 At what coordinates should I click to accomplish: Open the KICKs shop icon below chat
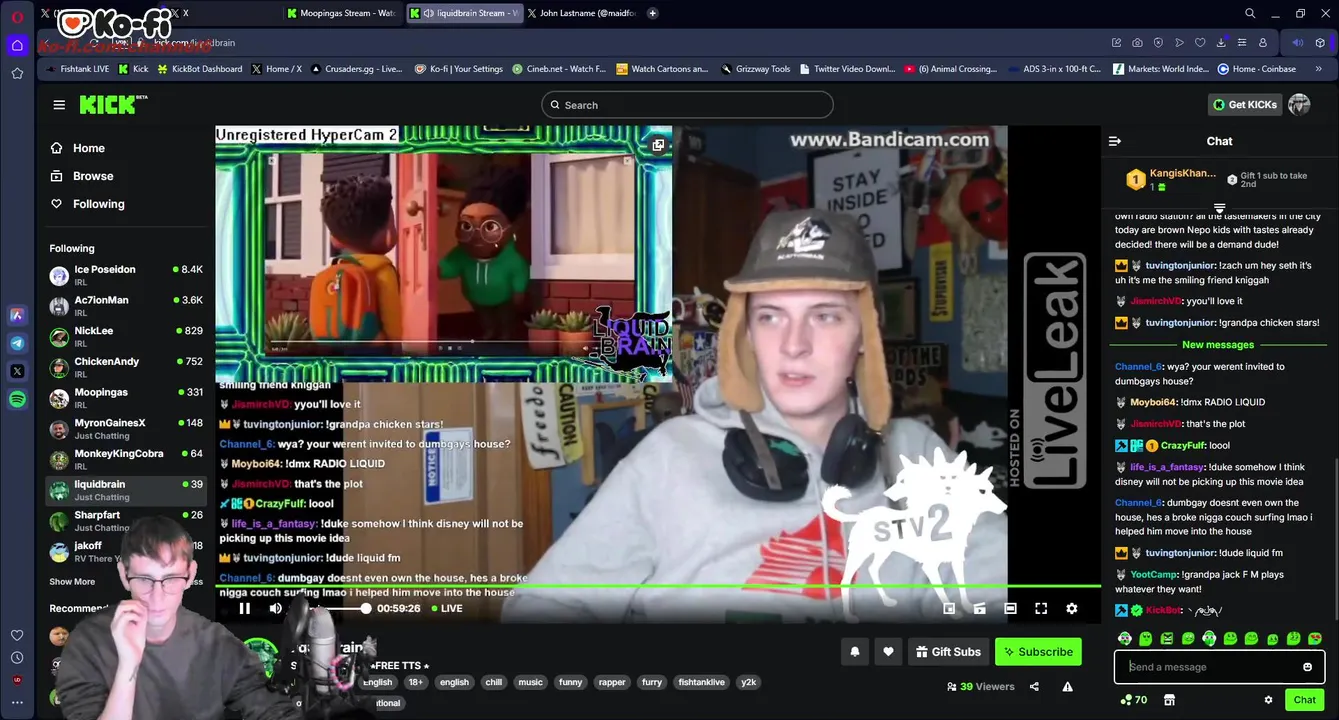[1169, 700]
